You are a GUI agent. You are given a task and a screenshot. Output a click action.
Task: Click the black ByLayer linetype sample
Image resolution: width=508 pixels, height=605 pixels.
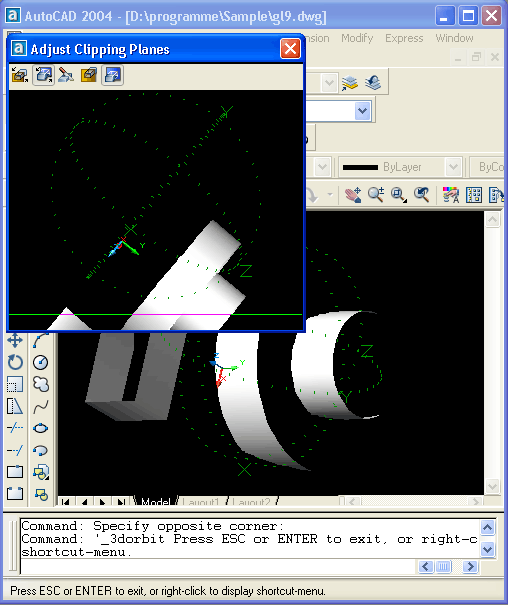(360, 167)
